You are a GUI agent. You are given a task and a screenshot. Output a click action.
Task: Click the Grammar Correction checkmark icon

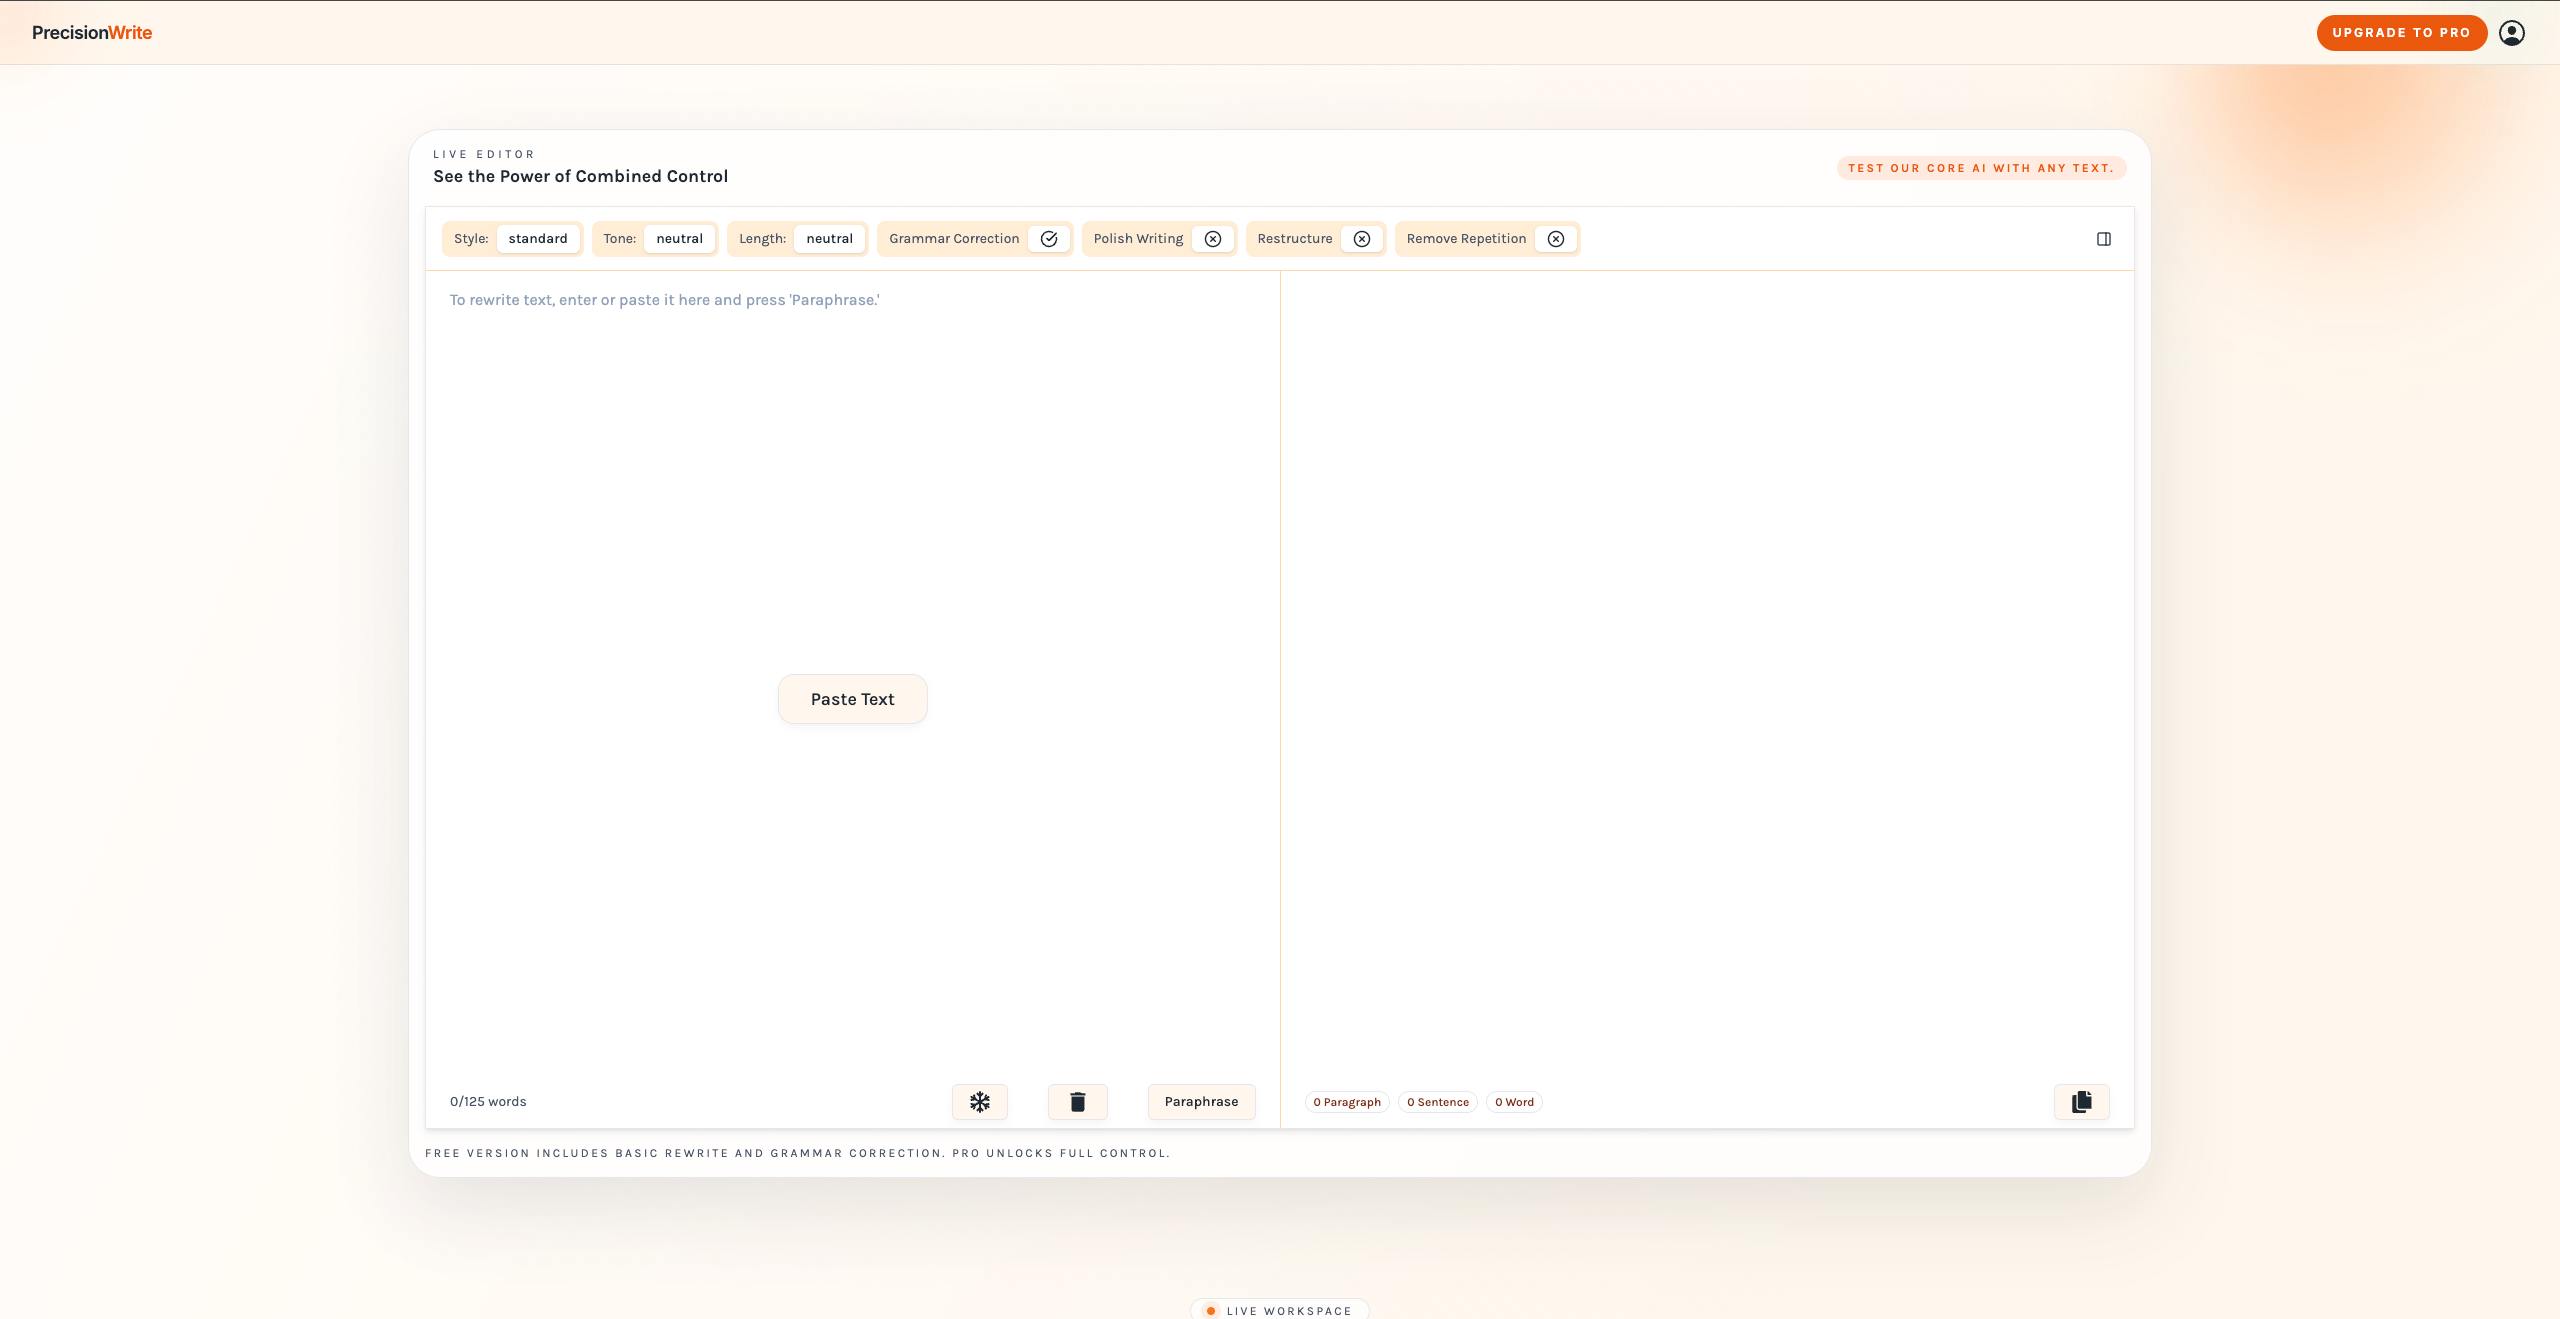[x=1049, y=238]
